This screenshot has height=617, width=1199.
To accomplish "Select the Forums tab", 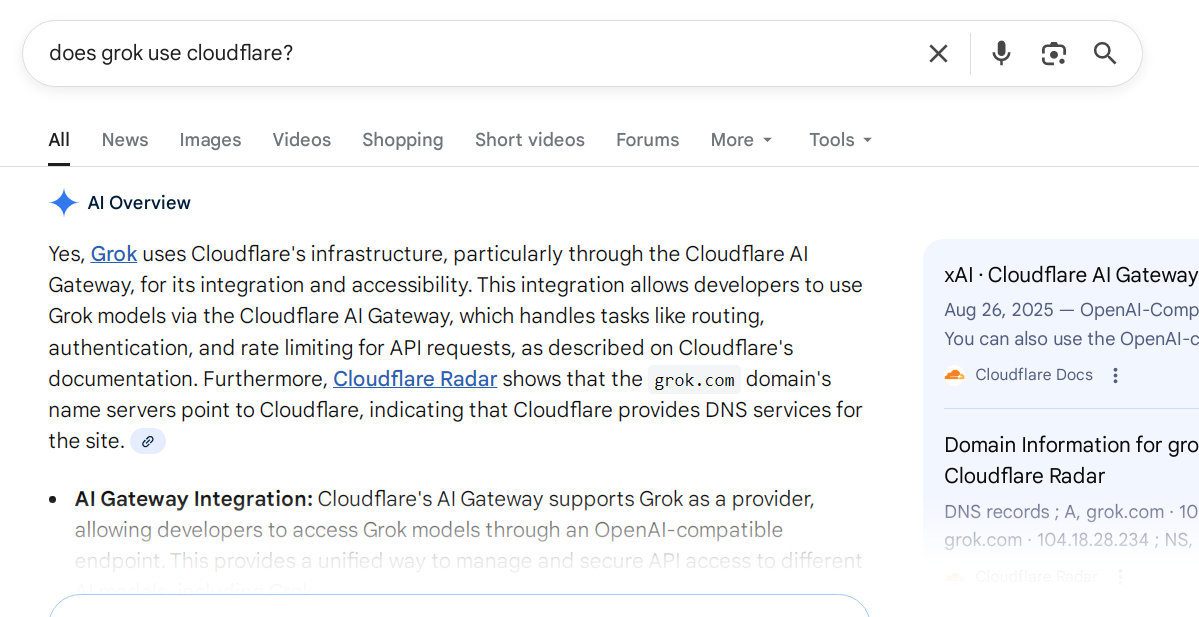I will point(647,140).
